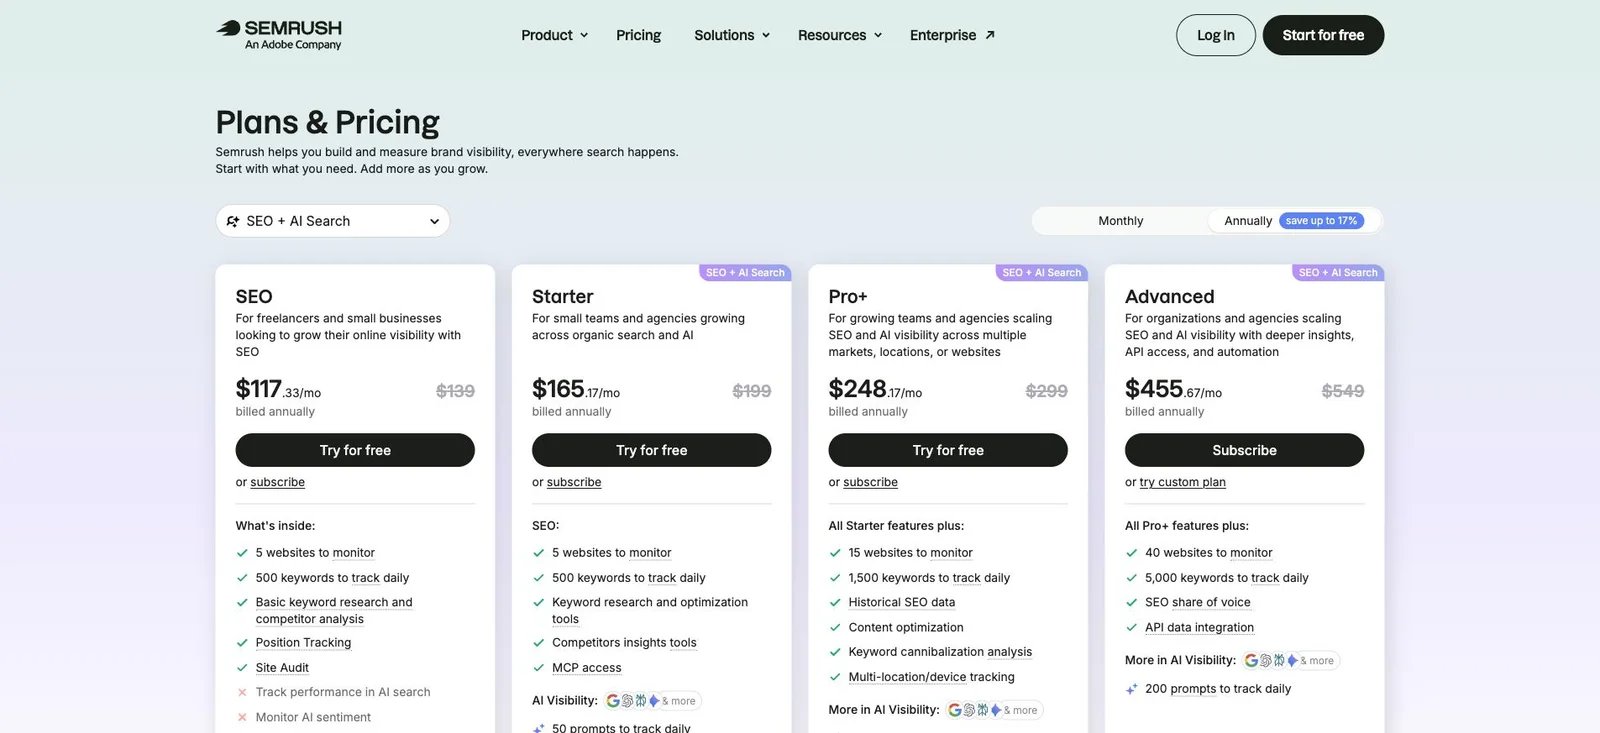Click the $455.67/mo price on Advanced
The image size is (1600, 733).
coord(1173,389)
